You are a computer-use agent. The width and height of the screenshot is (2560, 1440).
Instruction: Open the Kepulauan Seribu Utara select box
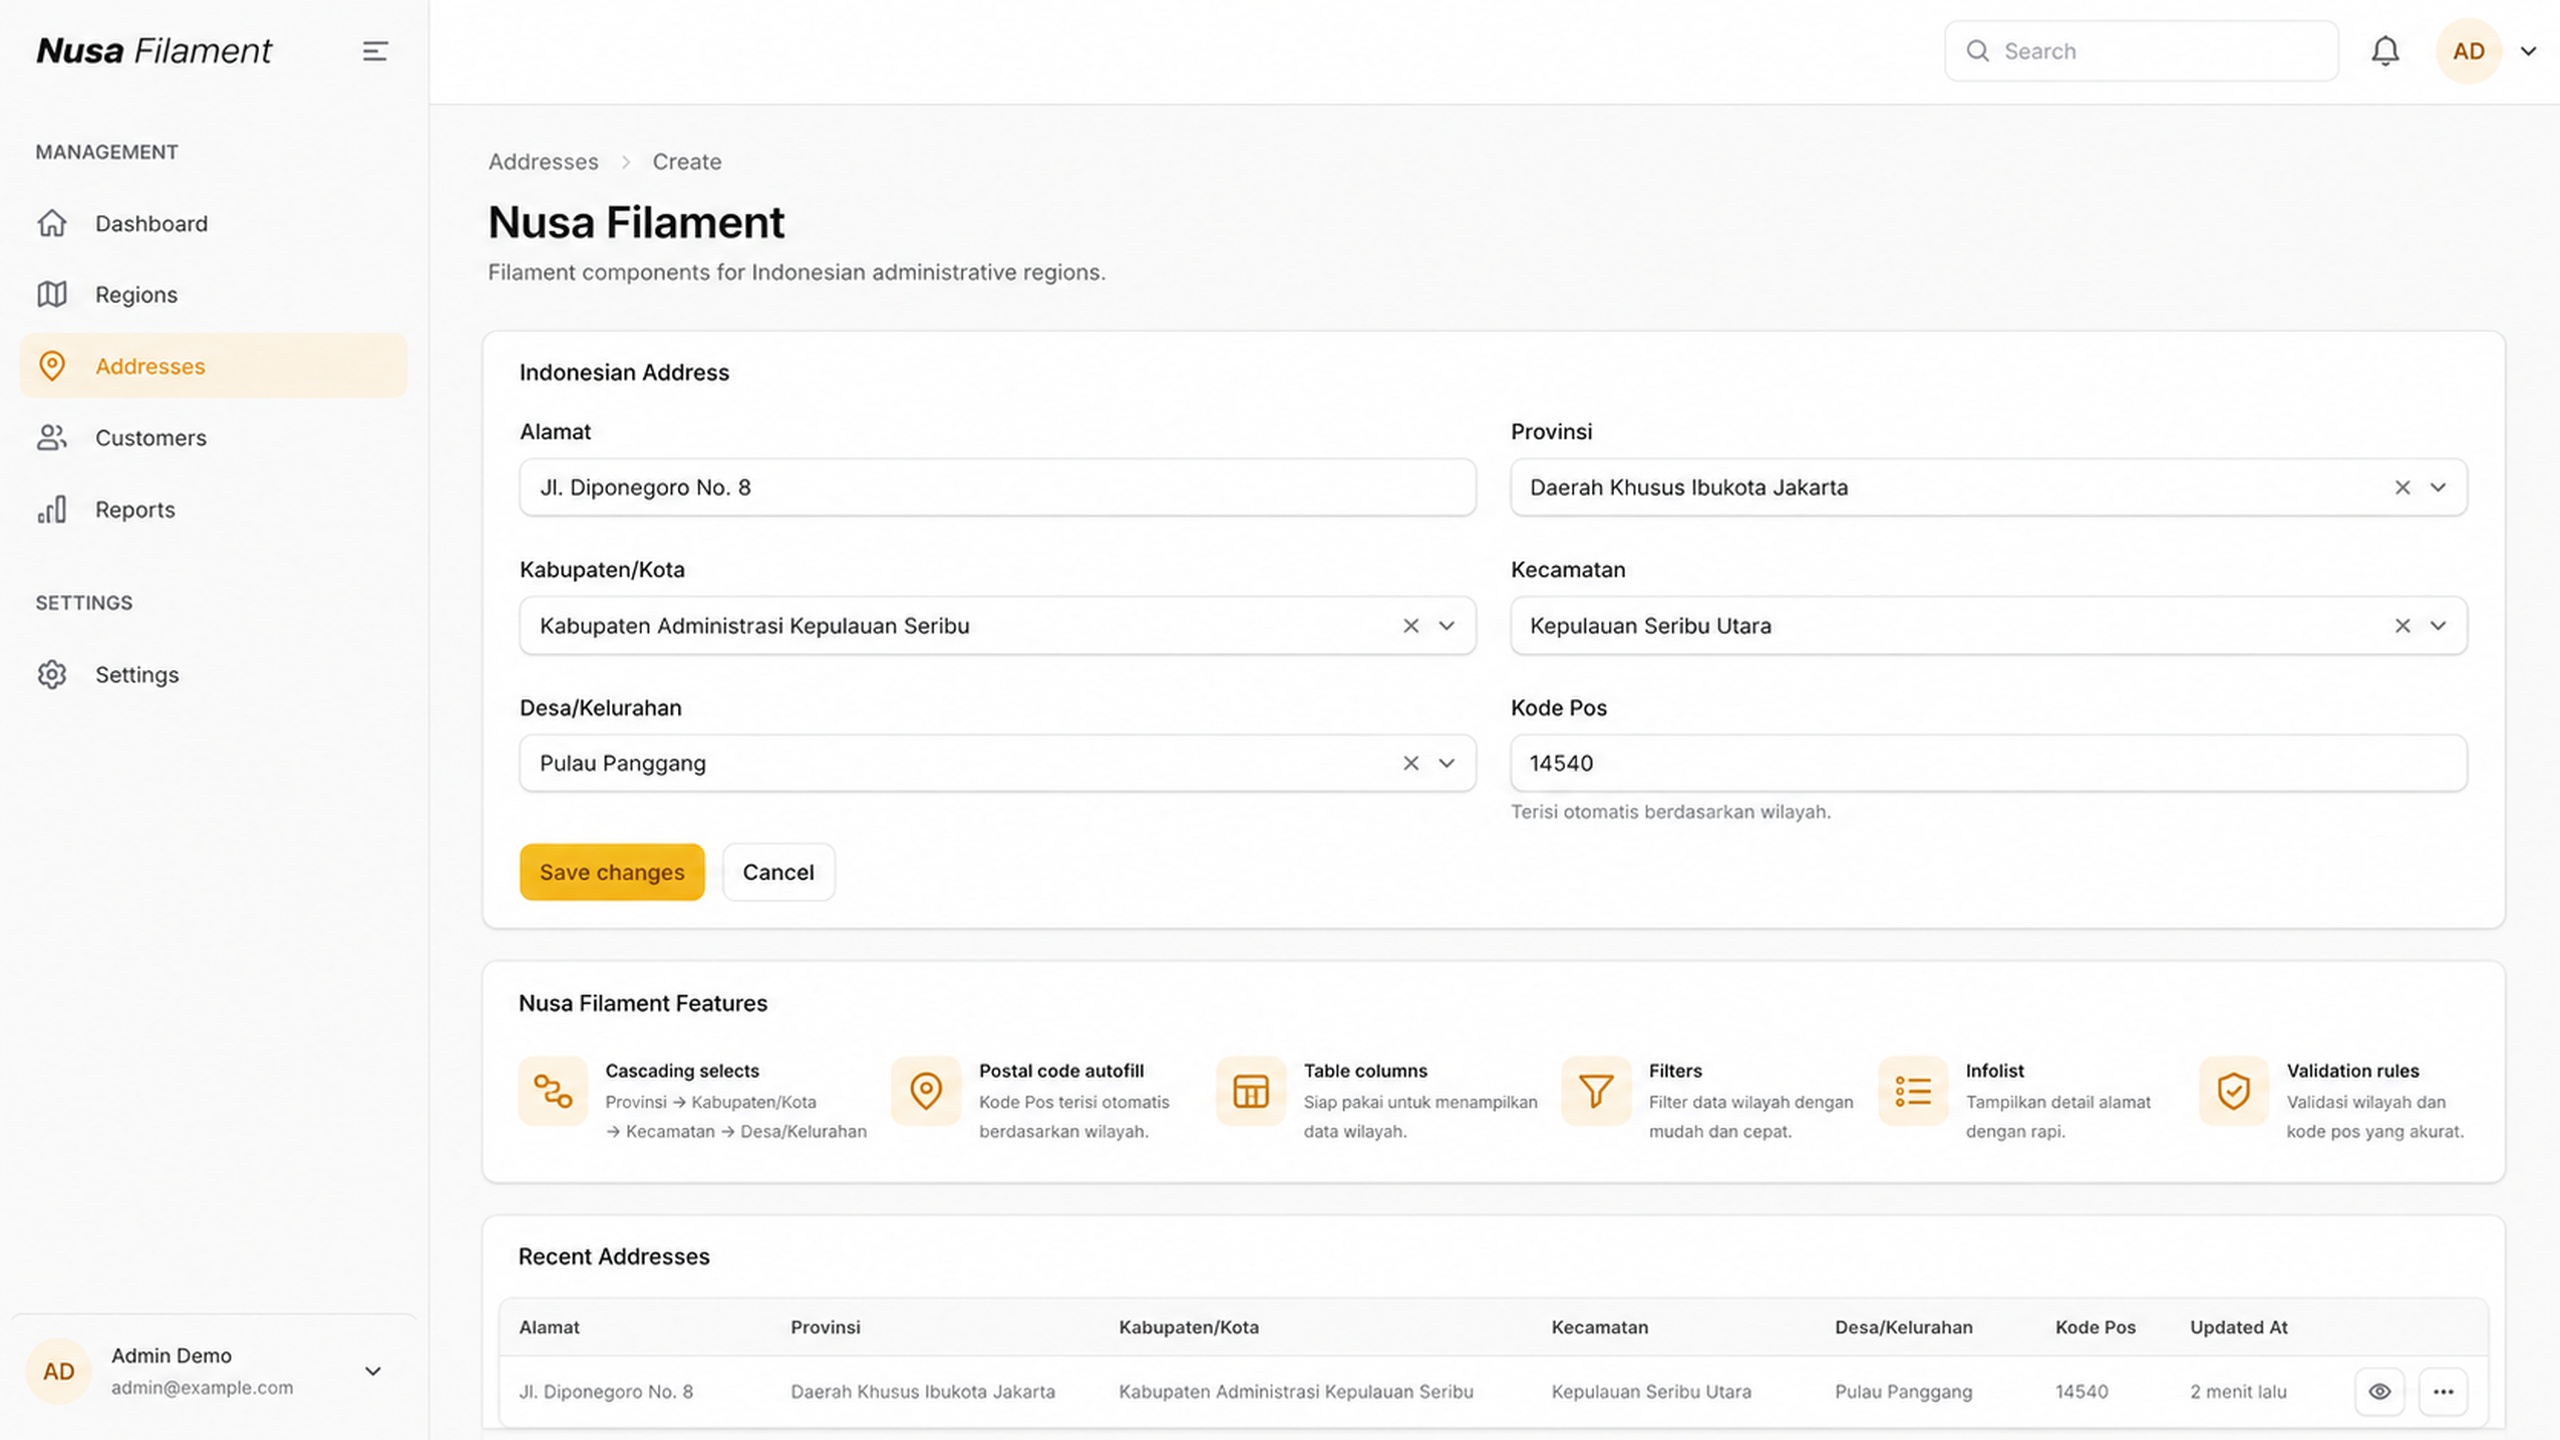(x=1989, y=625)
